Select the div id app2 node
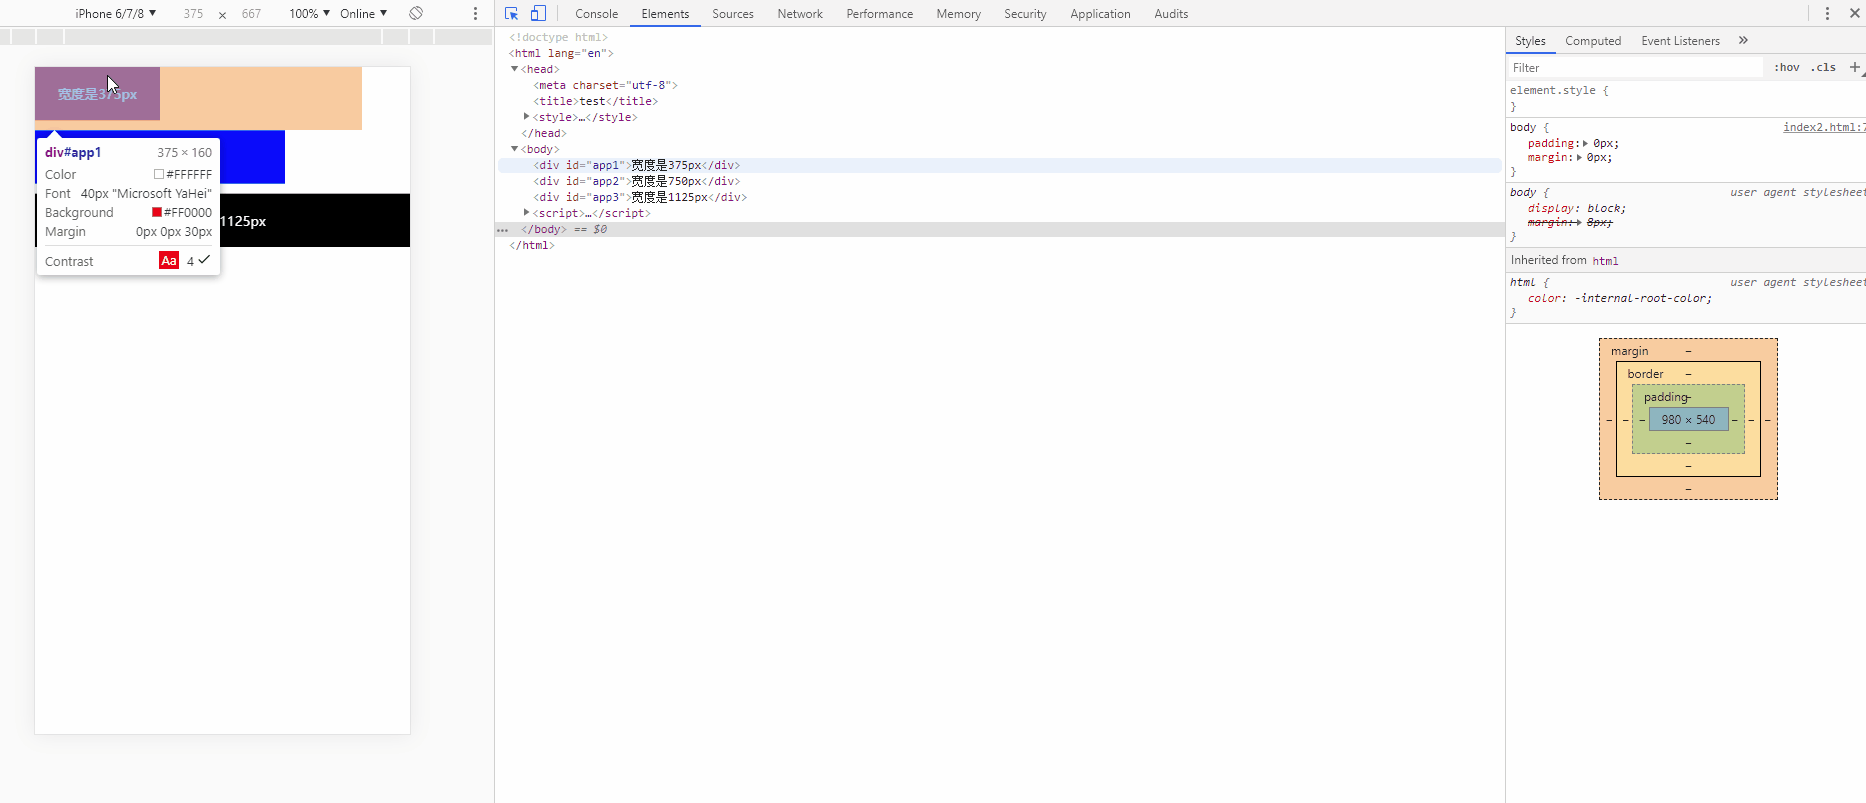This screenshot has height=803, width=1866. 636,181
